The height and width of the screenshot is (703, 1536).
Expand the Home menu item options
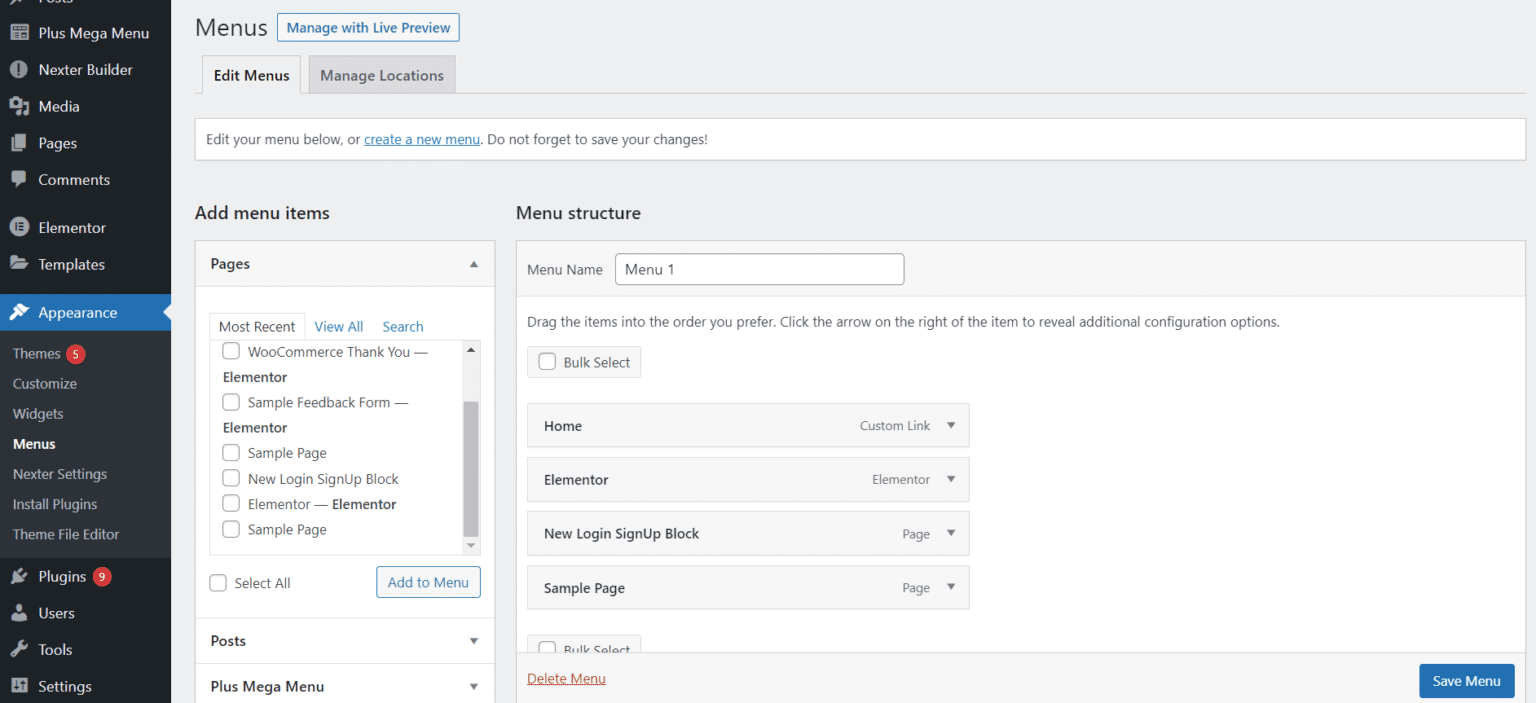pos(951,425)
